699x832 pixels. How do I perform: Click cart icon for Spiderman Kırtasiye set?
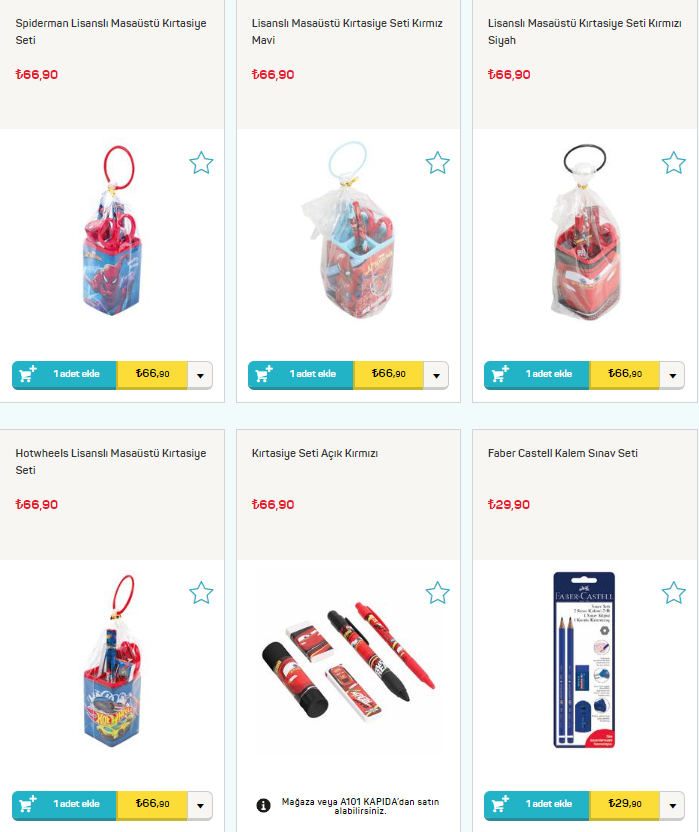pos(28,374)
